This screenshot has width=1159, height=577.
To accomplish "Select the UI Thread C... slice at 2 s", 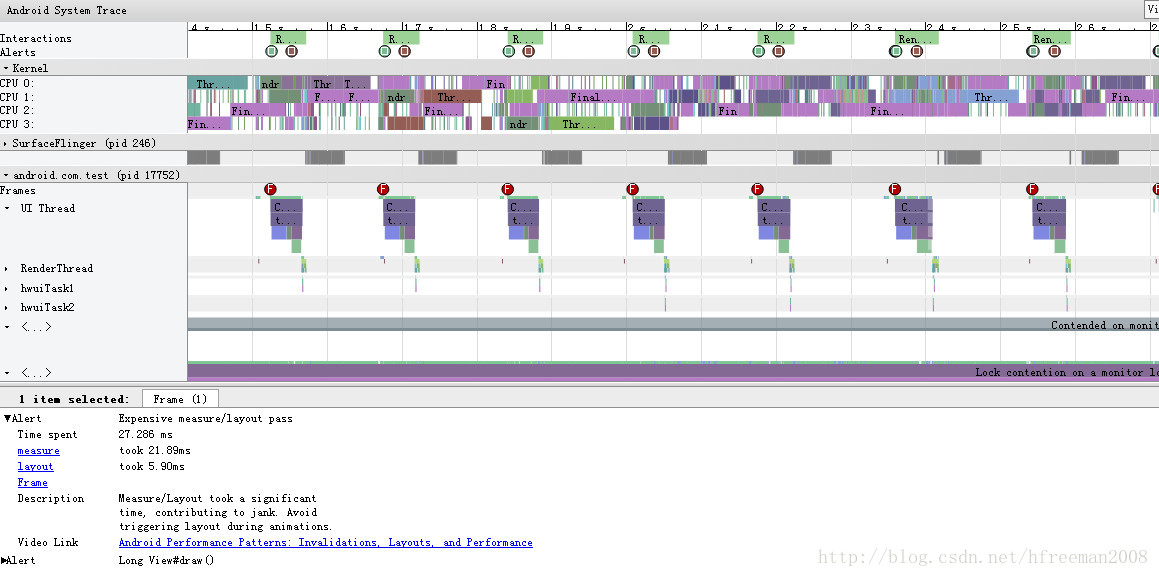I will [x=649, y=207].
